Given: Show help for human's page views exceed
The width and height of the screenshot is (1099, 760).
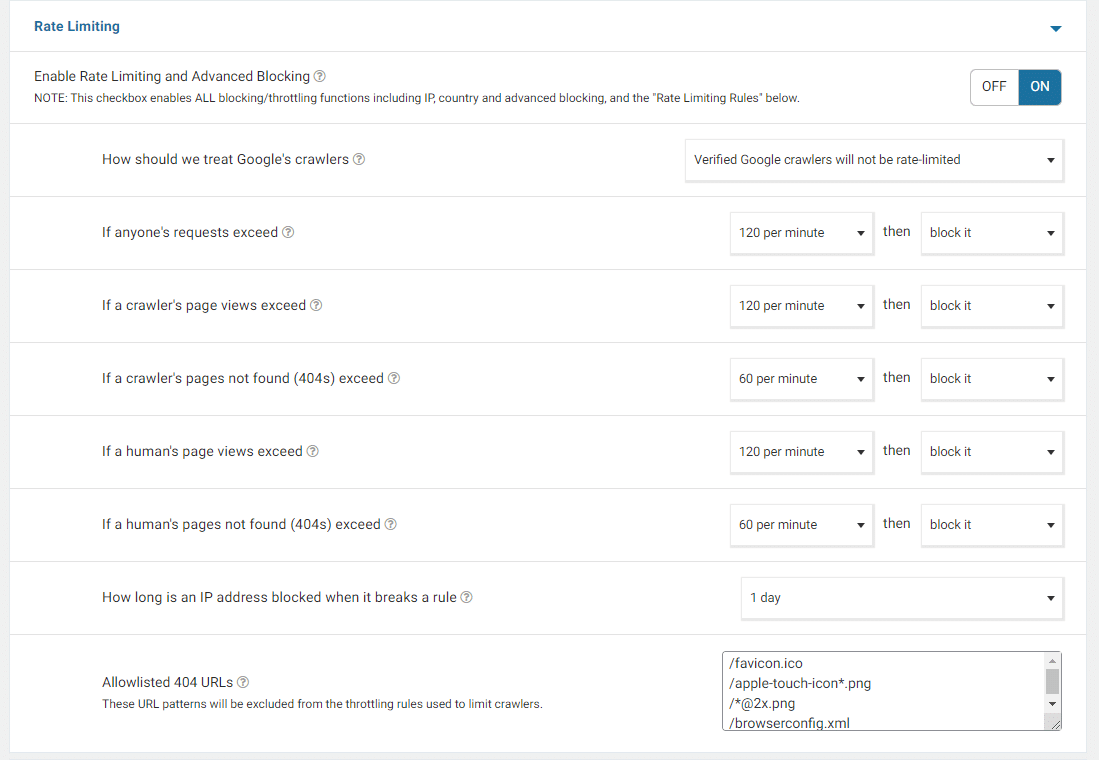Looking at the screenshot, I should [x=313, y=451].
